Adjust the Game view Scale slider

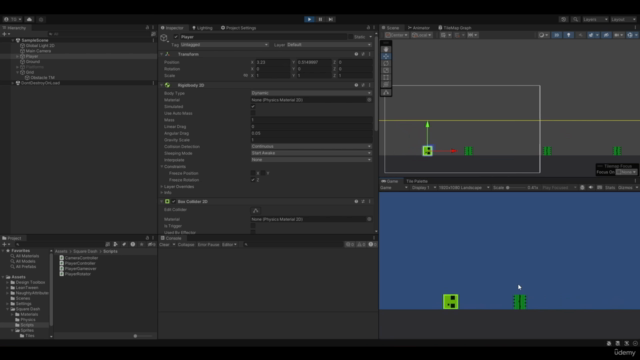pyautogui.click(x=516, y=188)
